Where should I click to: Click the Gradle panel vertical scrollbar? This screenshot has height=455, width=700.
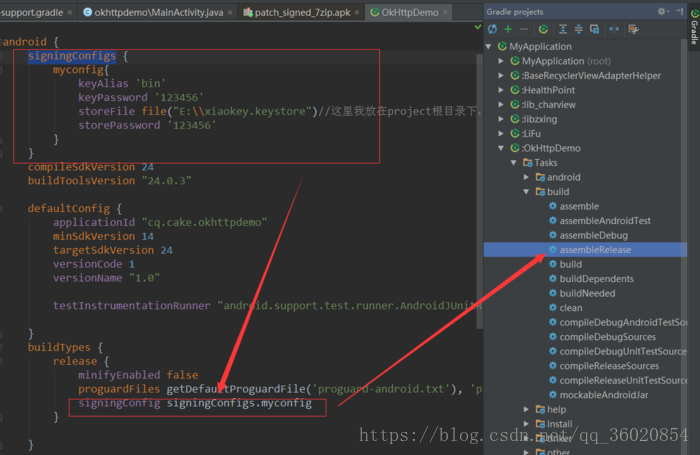[683, 246]
